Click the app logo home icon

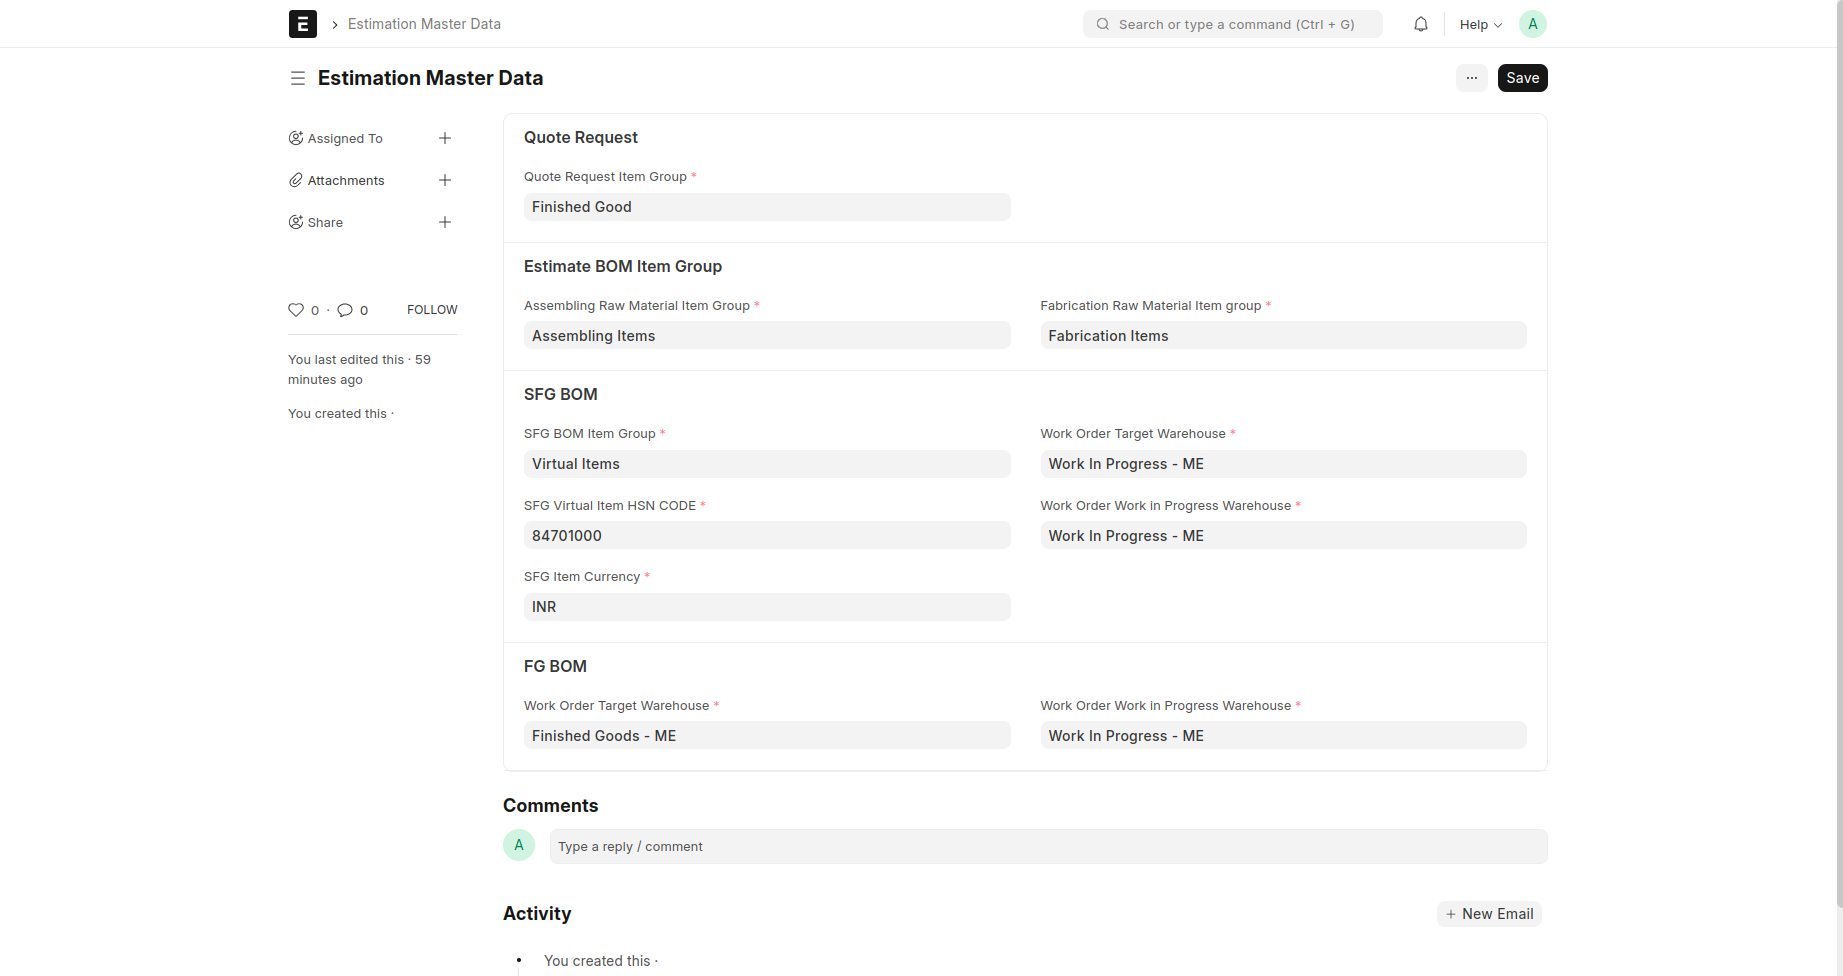(x=302, y=24)
